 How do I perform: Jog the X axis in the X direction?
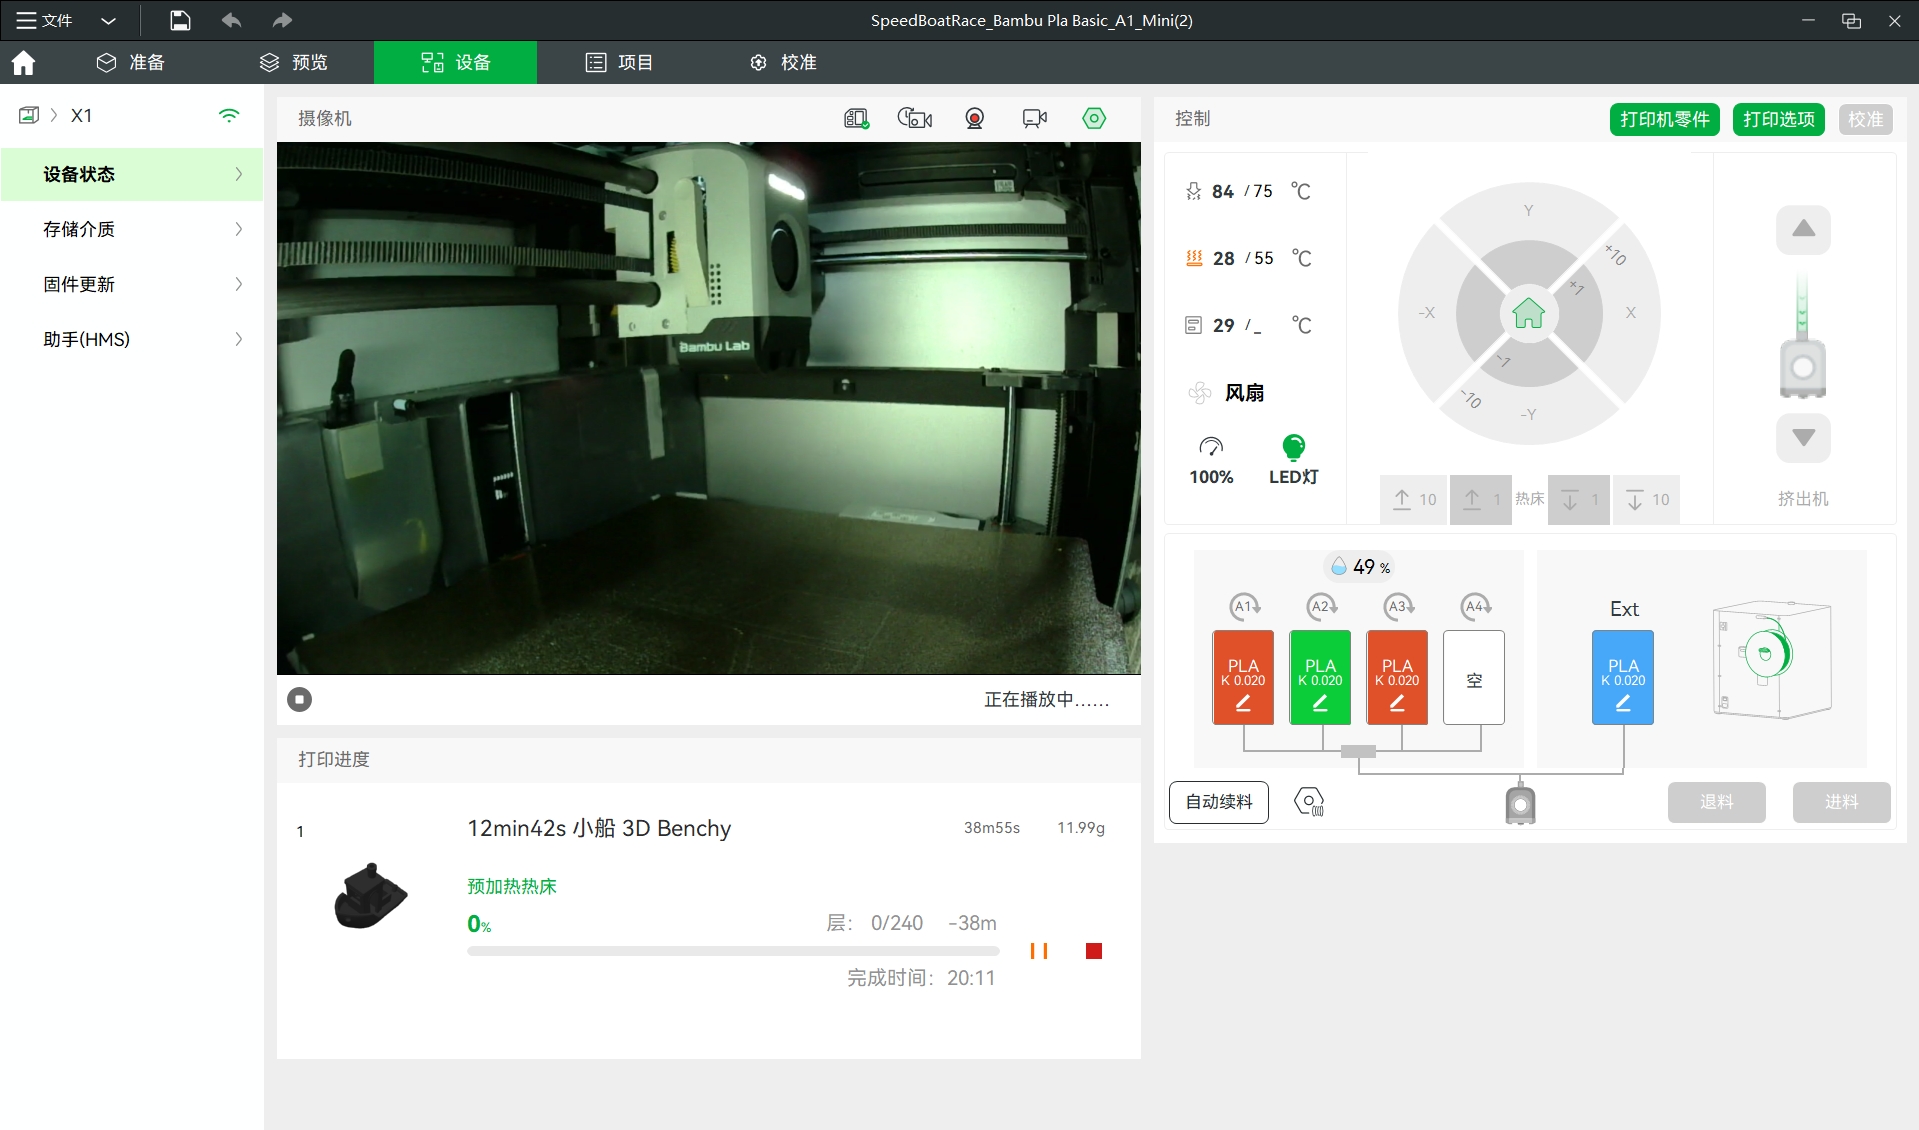[1631, 313]
